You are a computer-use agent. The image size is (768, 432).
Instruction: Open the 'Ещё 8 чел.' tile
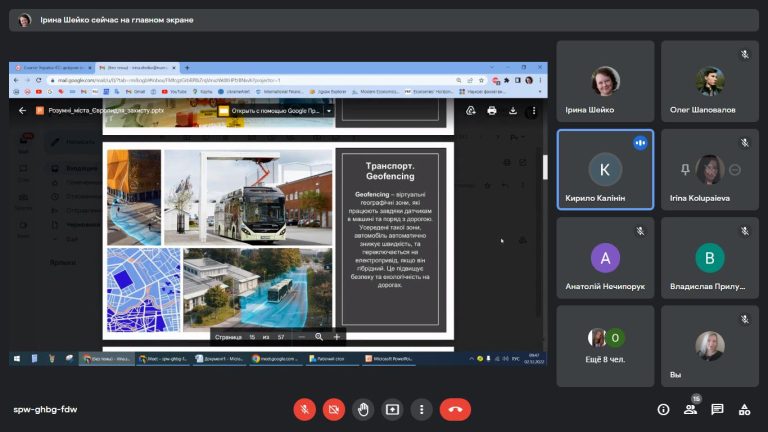(x=605, y=346)
